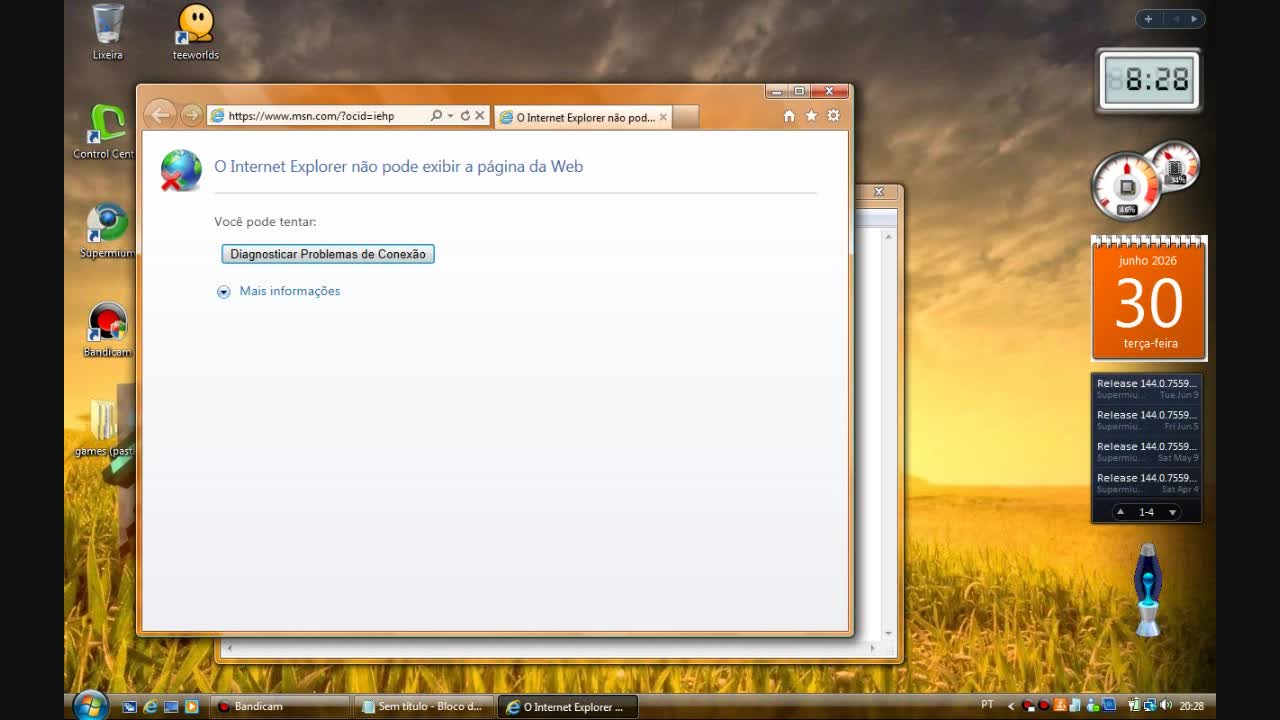Click the Home icon in Internet Explorer
The width and height of the screenshot is (1280, 720).
789,116
